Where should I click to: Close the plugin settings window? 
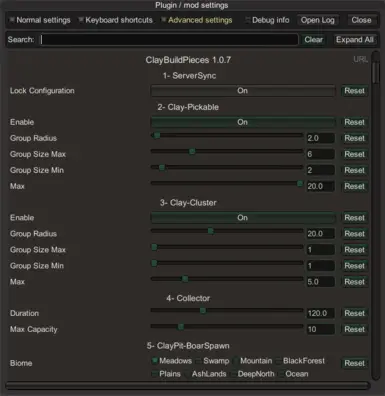[361, 20]
